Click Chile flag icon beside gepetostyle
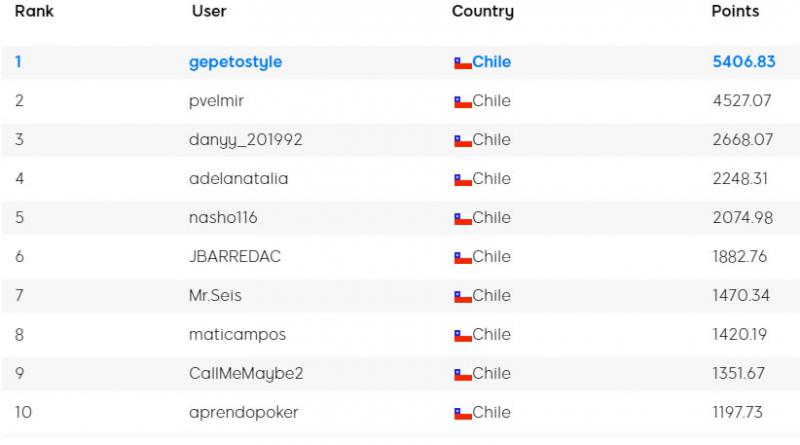The image size is (800, 445). (x=462, y=63)
